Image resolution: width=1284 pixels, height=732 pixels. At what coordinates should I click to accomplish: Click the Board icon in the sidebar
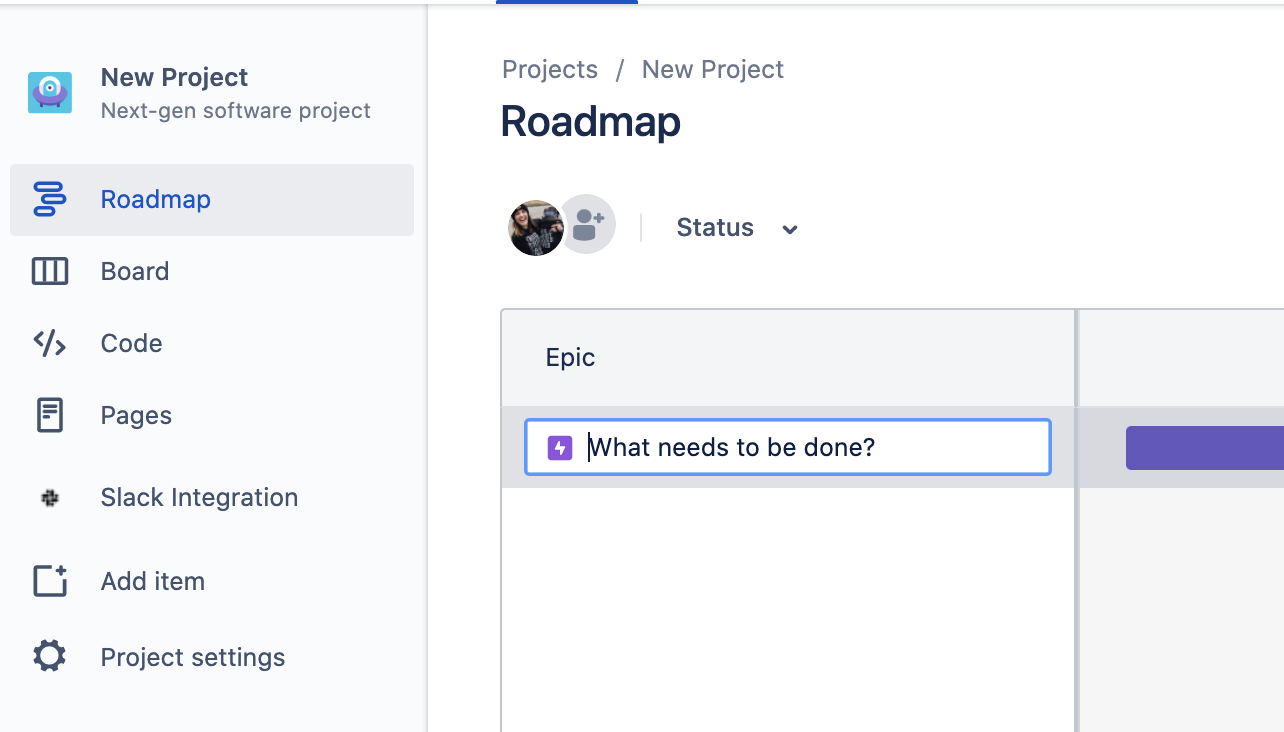(x=50, y=271)
